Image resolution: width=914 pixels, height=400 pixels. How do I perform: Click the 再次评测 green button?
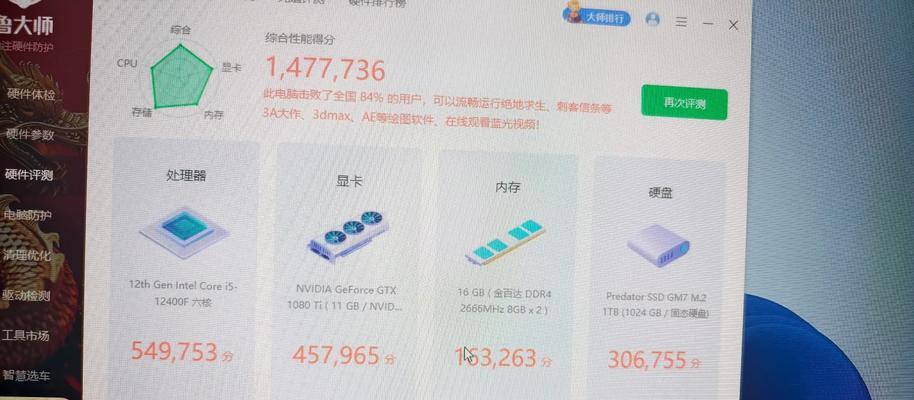click(x=684, y=103)
